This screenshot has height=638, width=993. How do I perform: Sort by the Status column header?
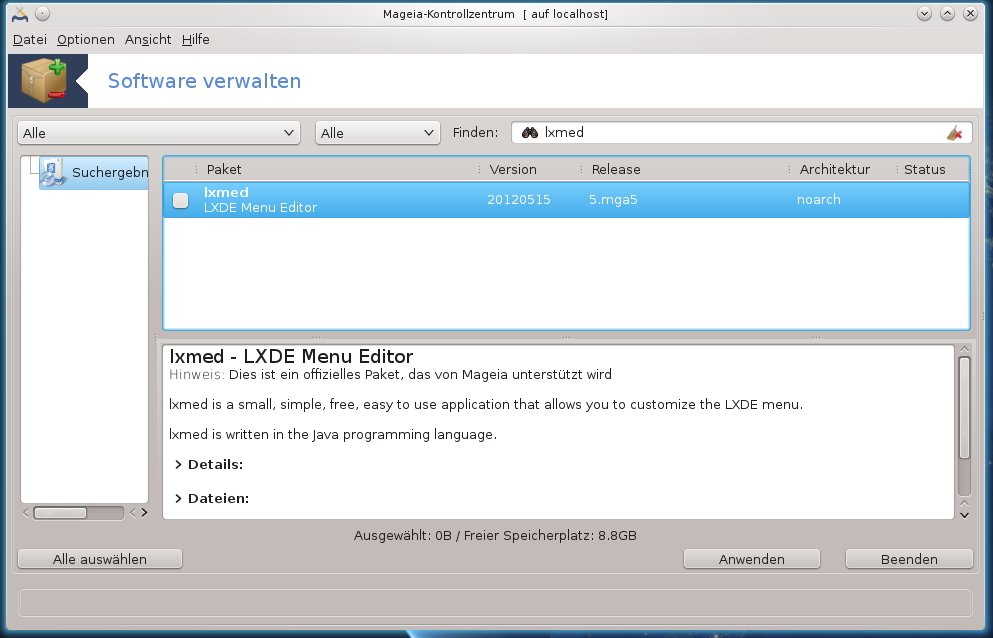pyautogui.click(x=932, y=169)
